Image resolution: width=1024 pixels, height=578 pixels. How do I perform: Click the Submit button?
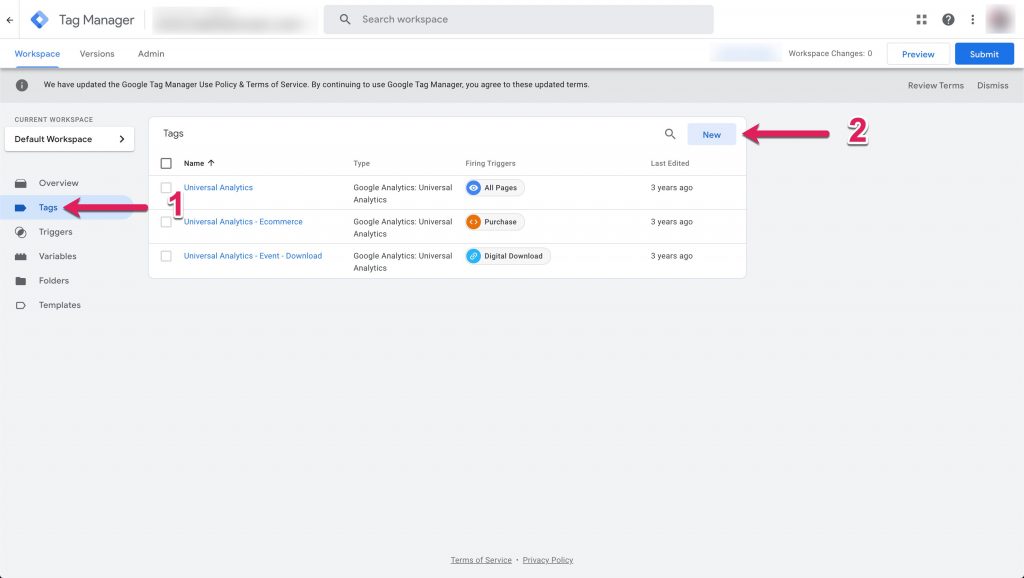click(x=984, y=54)
